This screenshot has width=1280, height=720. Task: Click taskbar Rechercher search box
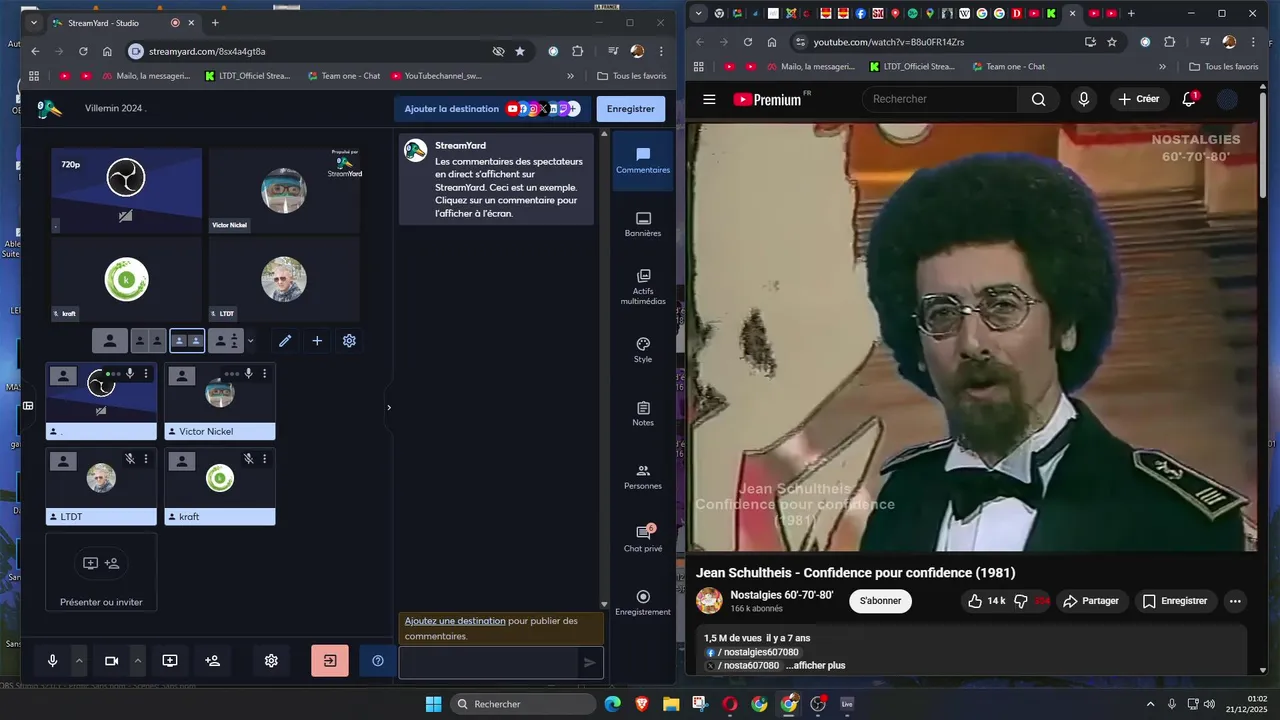523,704
